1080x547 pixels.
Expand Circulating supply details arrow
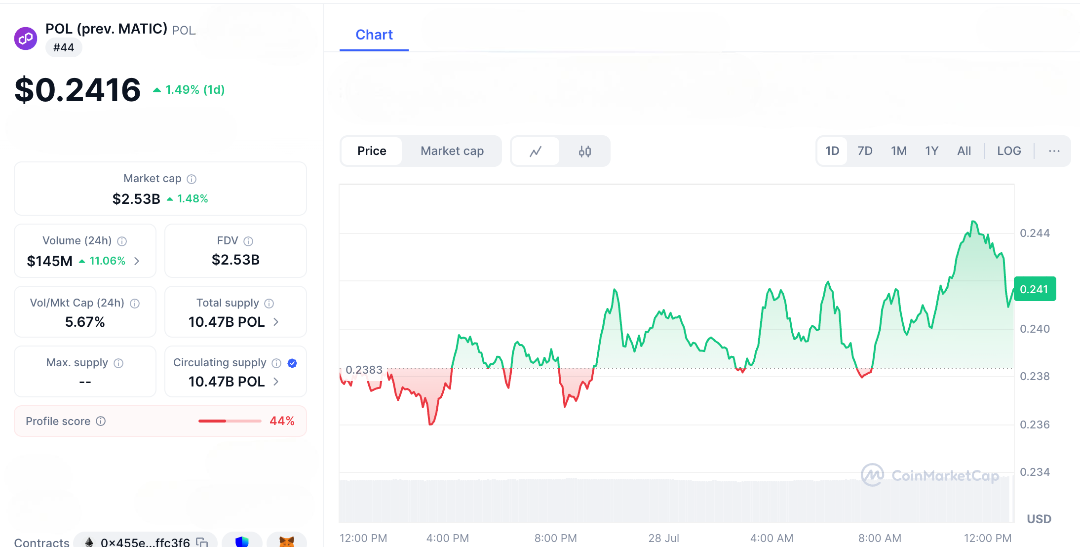tap(276, 382)
